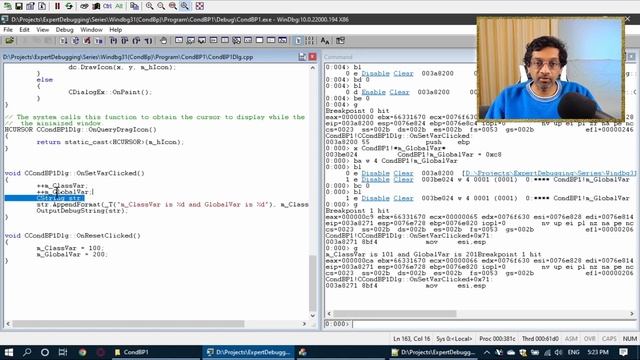Screen dimensions: 640x360
Task: Click the 'OutputDebugString(str);' line
Action: coord(82,211)
